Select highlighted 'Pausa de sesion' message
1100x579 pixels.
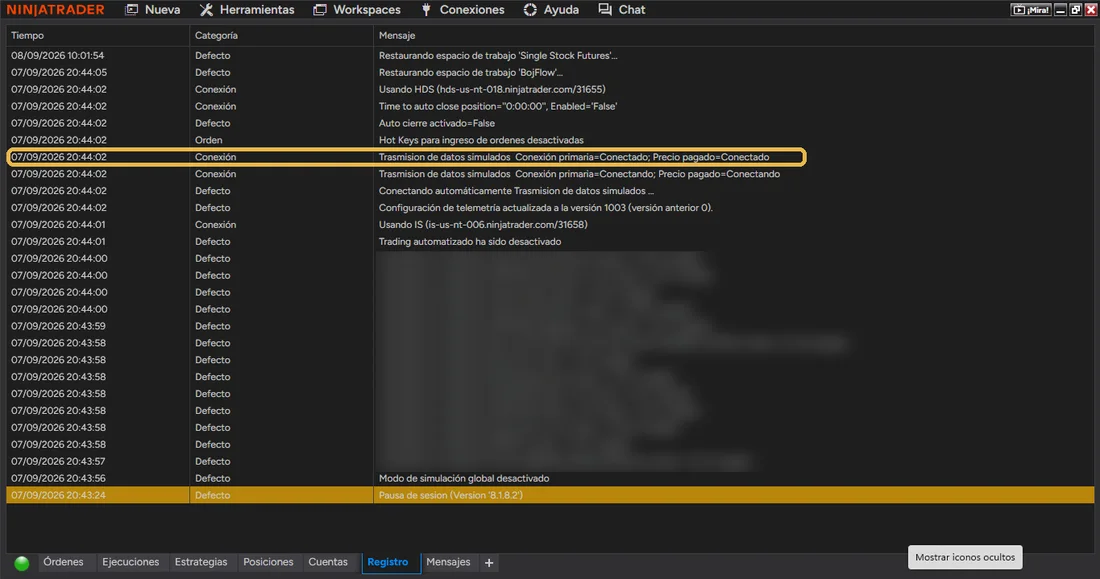click(x=450, y=495)
